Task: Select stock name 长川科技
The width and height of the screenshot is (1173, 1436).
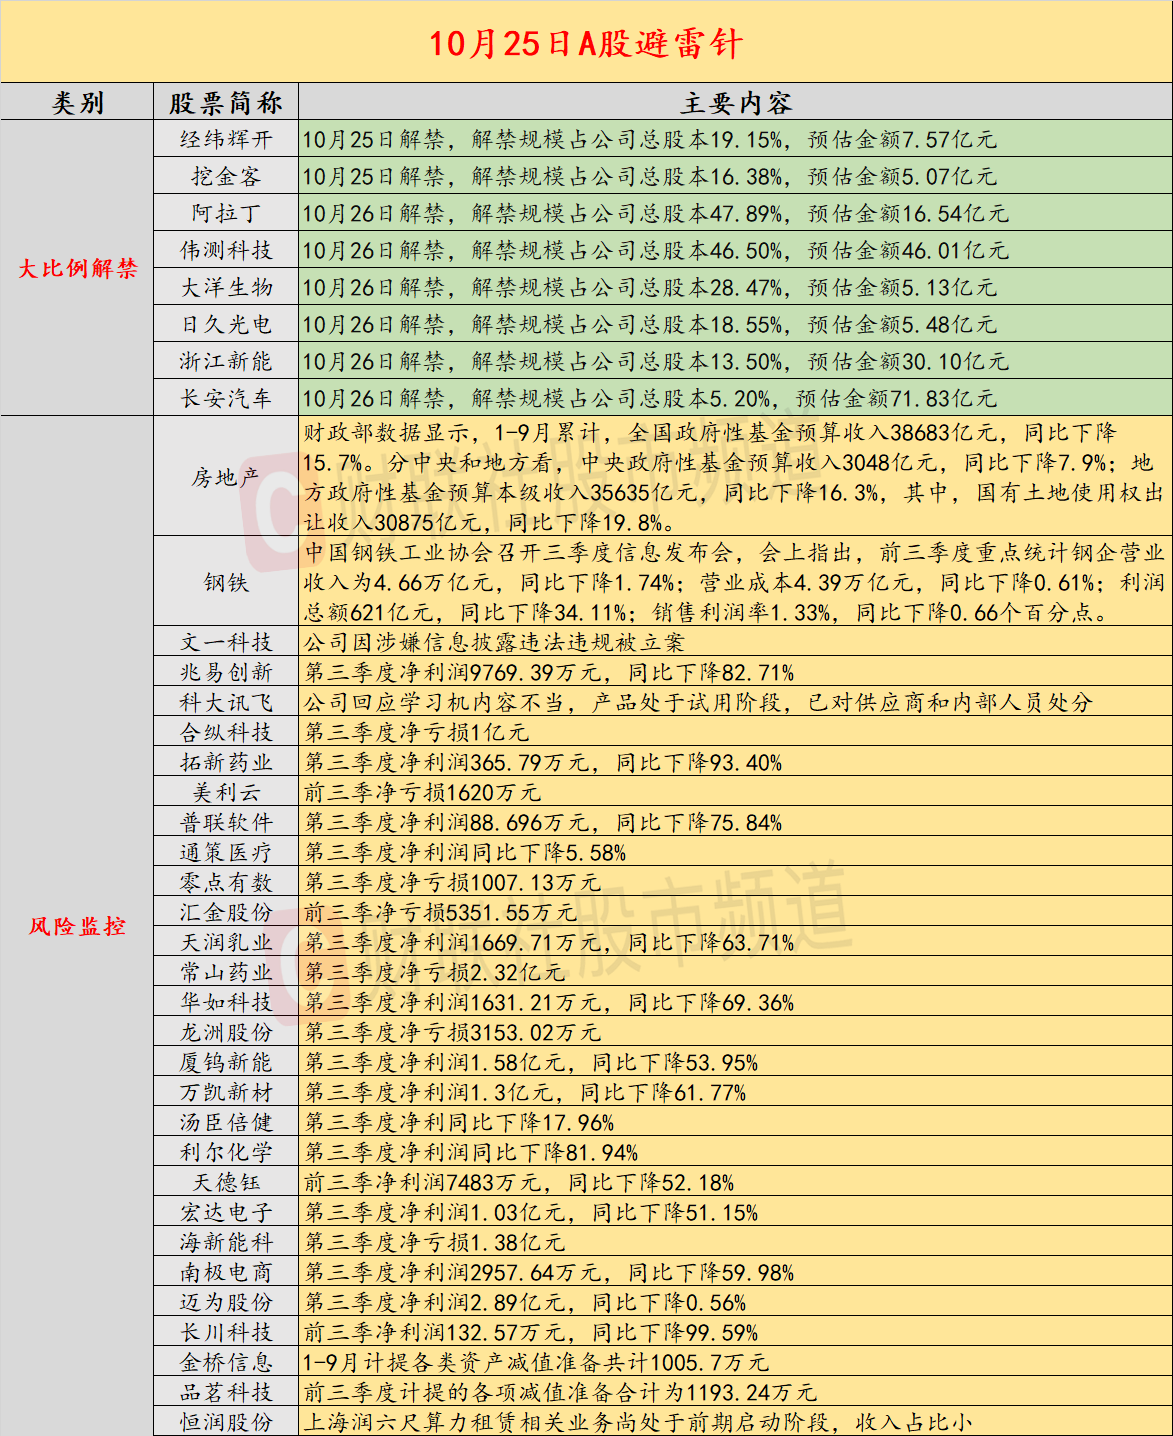Action: point(226,1332)
